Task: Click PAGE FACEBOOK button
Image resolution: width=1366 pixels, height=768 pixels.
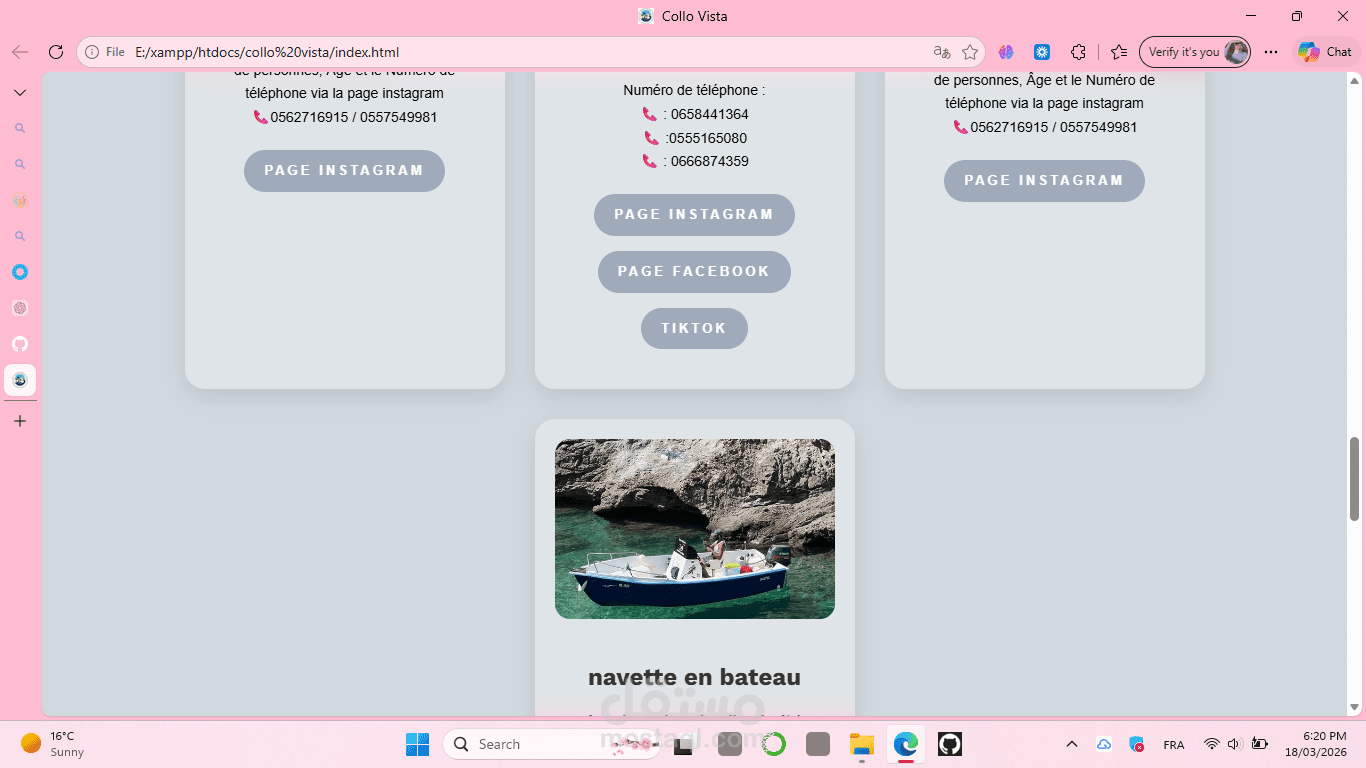Action: click(694, 272)
